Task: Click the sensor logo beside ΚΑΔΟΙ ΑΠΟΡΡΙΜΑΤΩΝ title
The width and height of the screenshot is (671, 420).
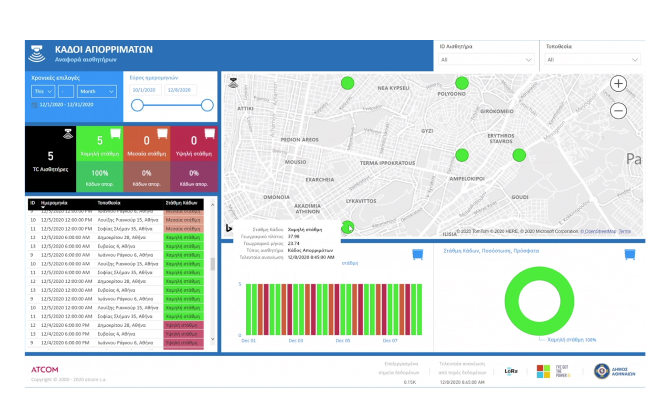Action: (37, 54)
